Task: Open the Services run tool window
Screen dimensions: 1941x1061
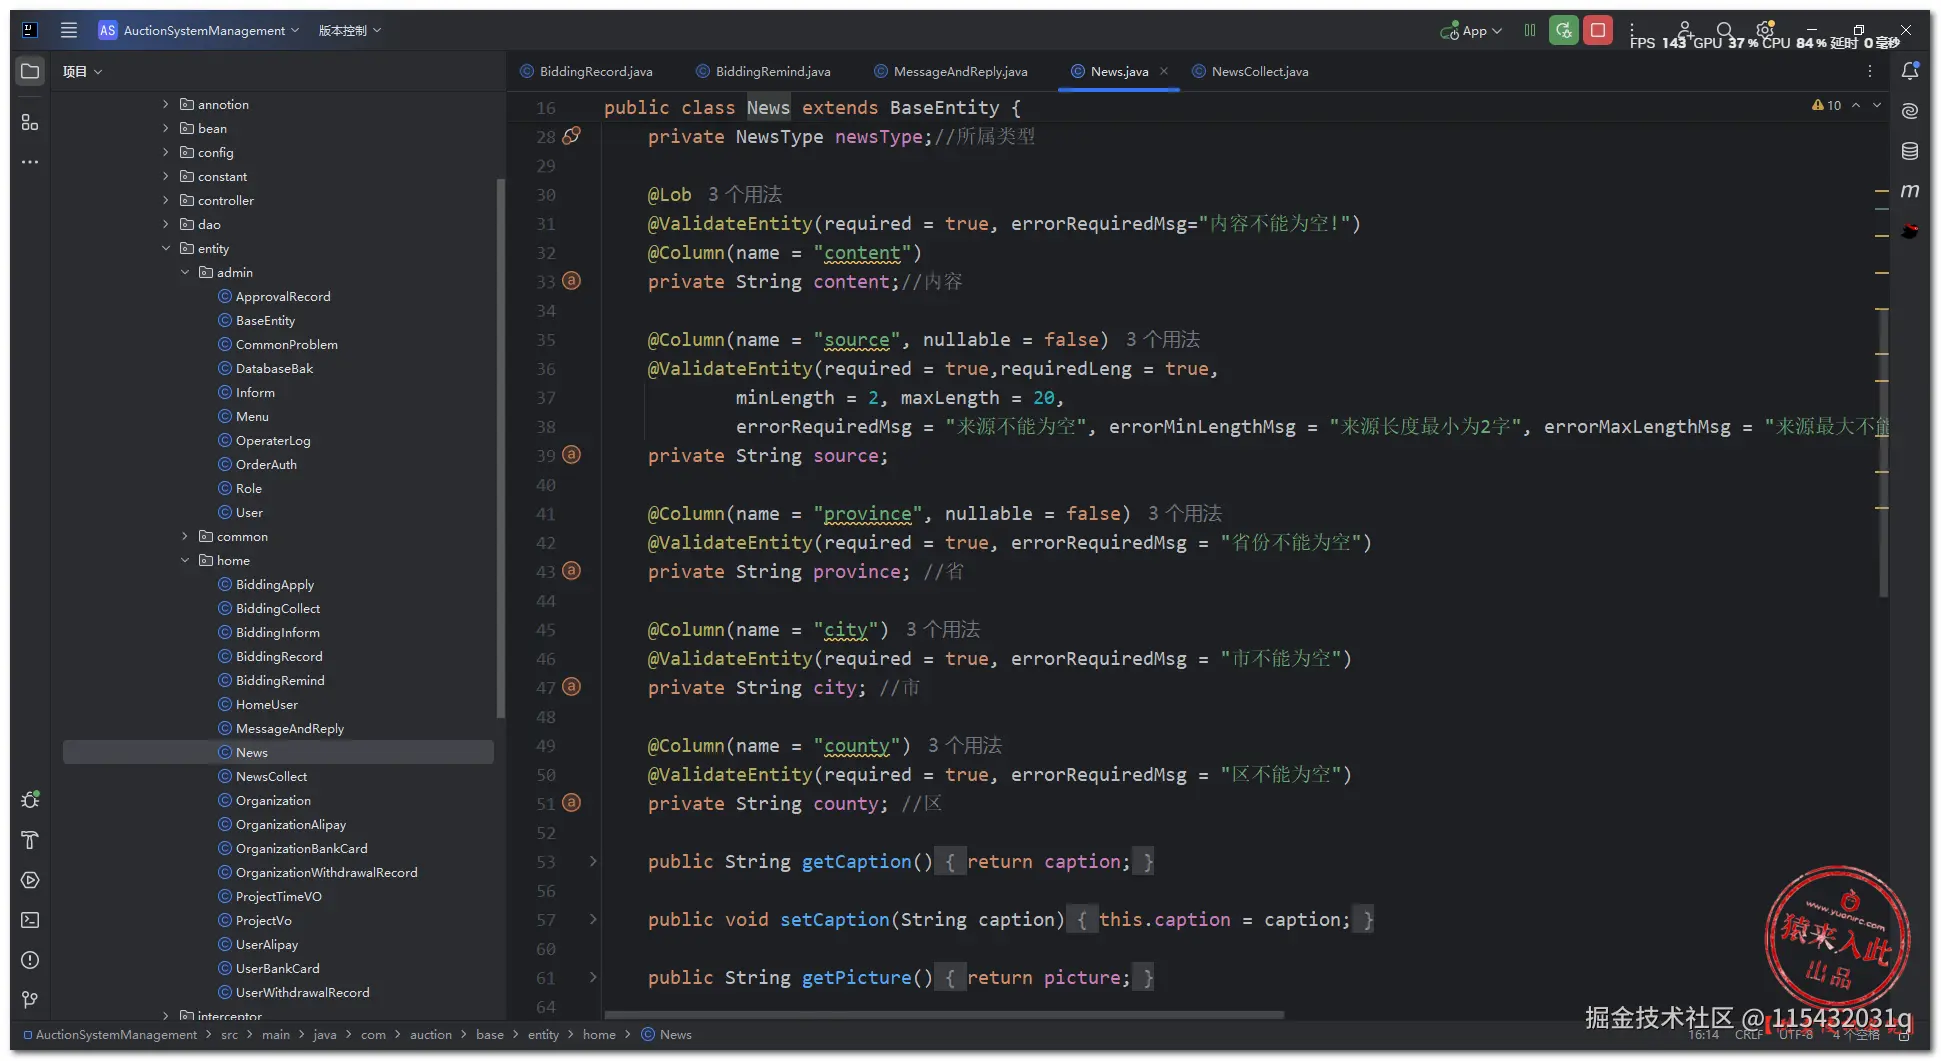Action: click(30, 880)
